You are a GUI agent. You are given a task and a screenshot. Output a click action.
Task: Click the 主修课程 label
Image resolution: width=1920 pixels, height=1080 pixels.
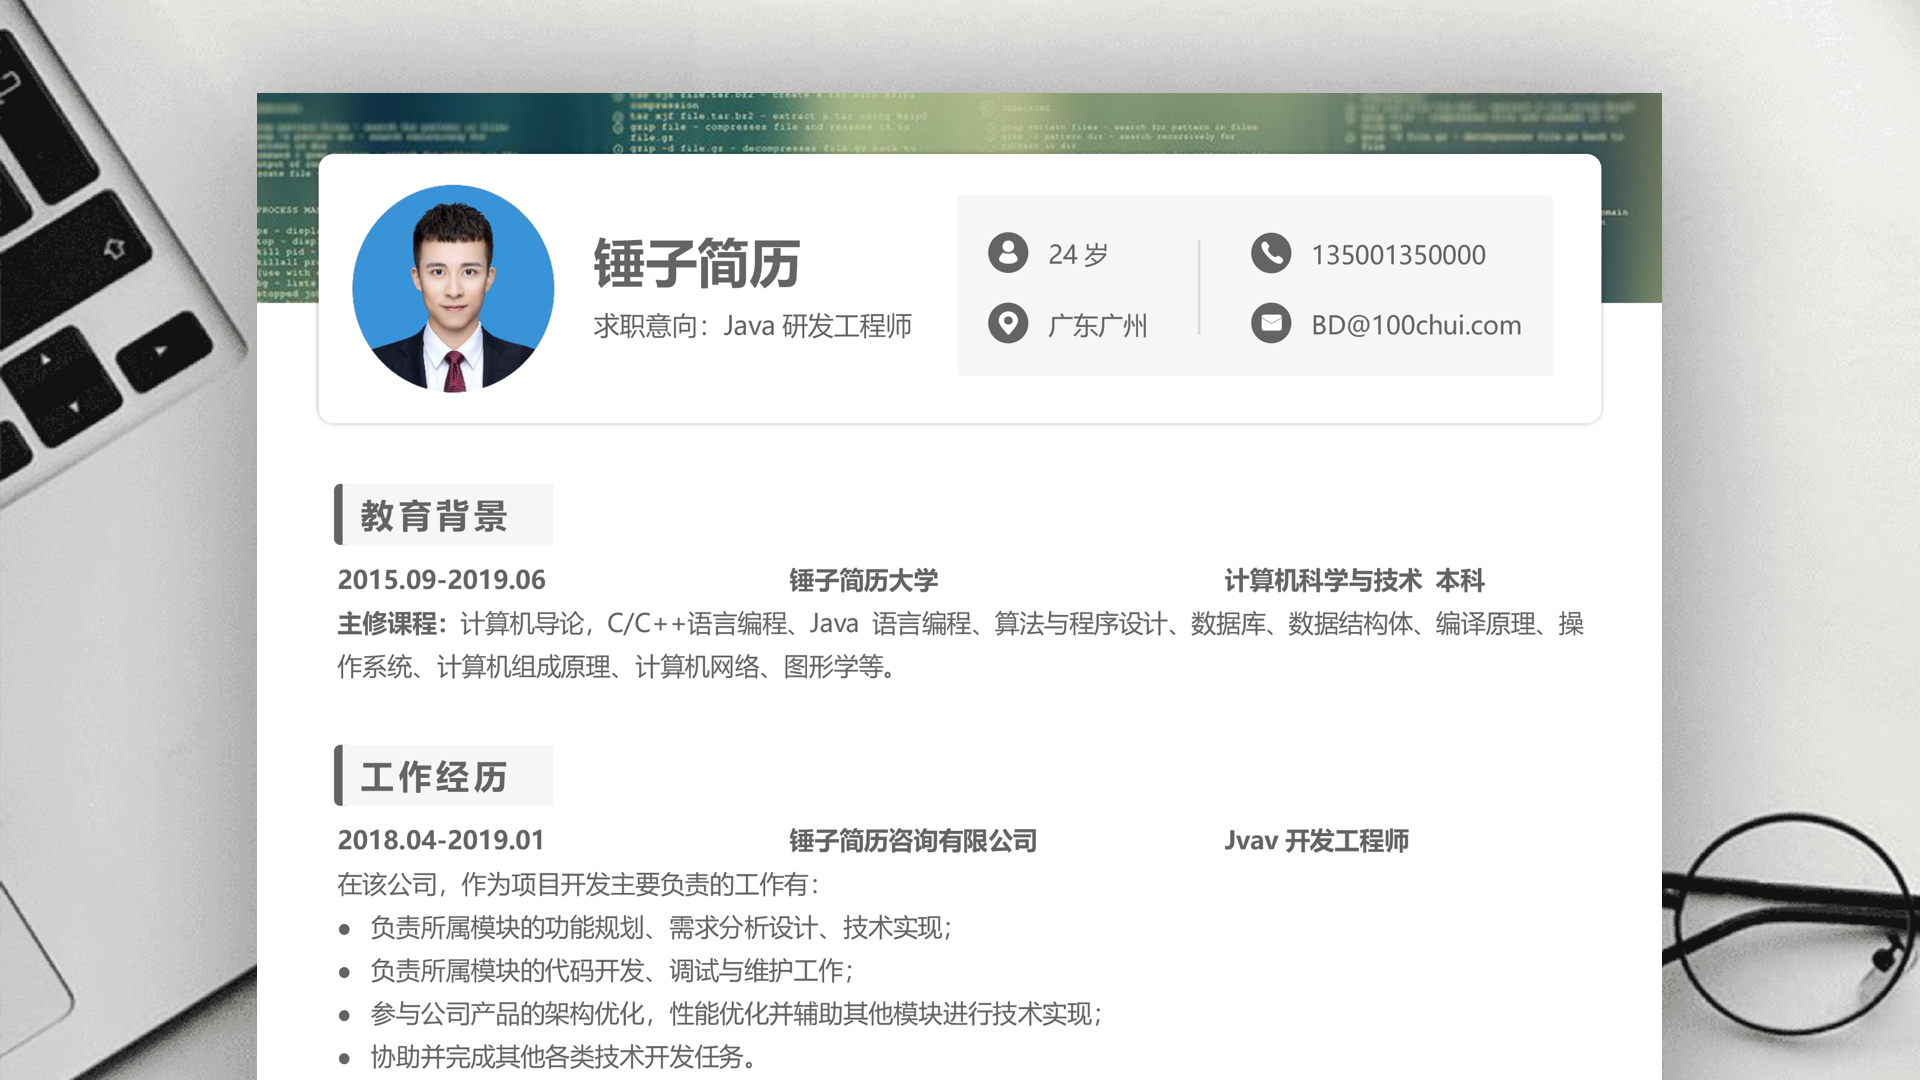[392, 624]
